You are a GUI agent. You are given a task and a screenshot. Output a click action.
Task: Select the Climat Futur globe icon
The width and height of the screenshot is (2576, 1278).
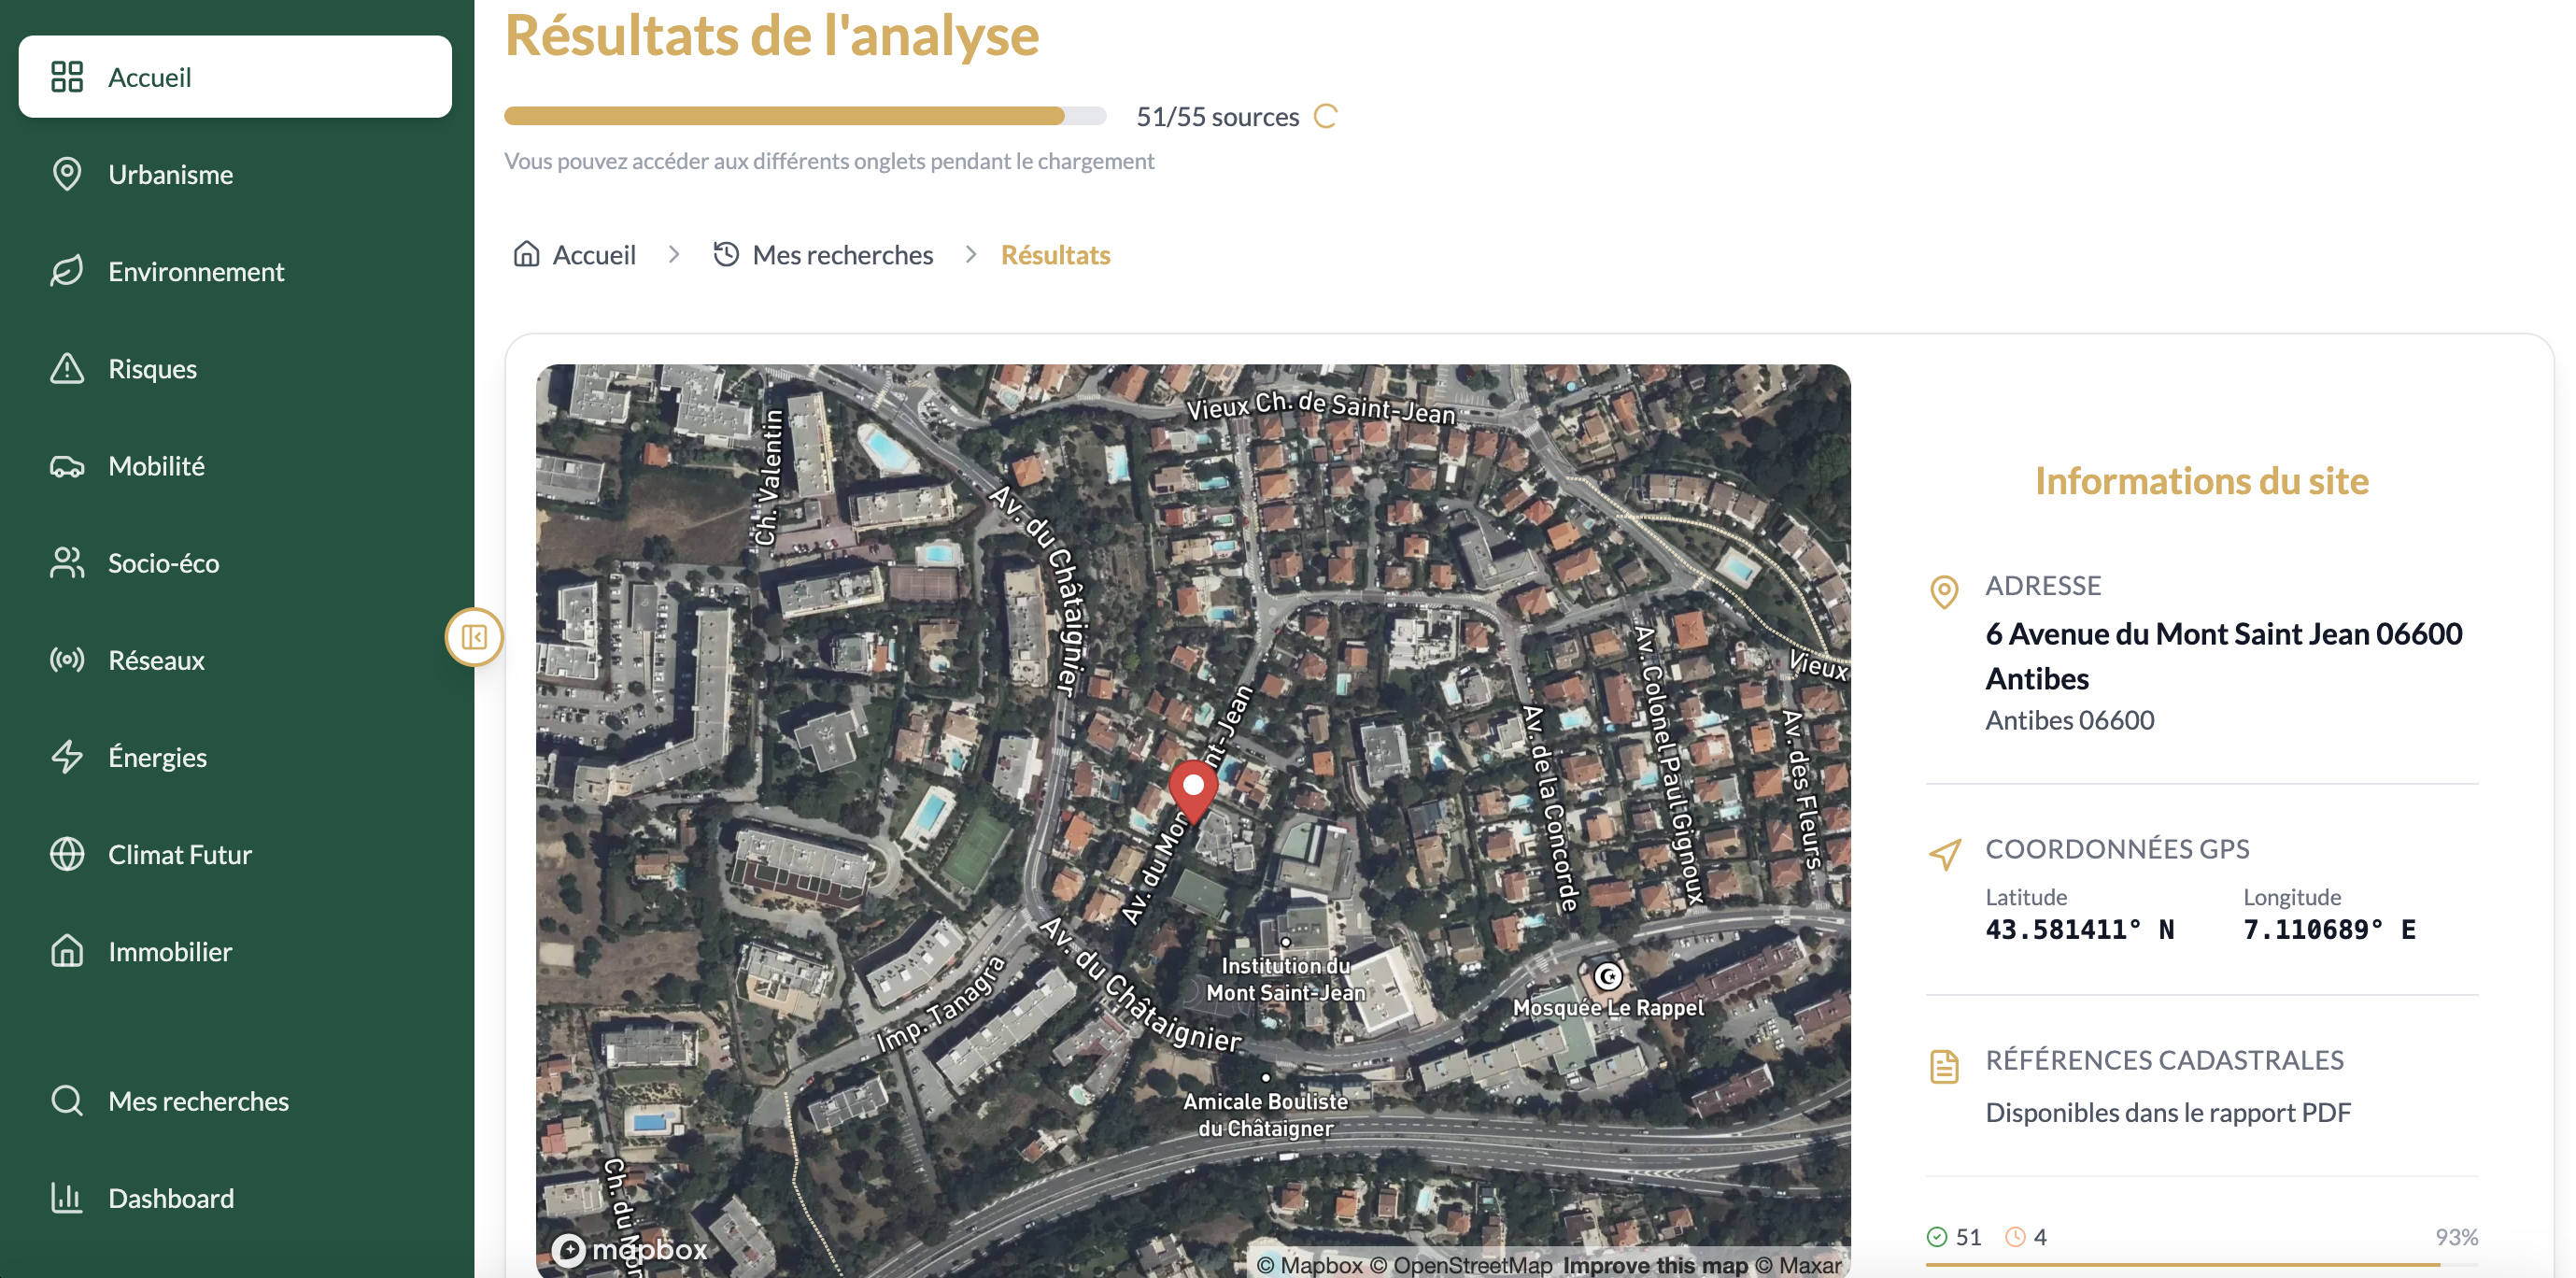coord(66,854)
